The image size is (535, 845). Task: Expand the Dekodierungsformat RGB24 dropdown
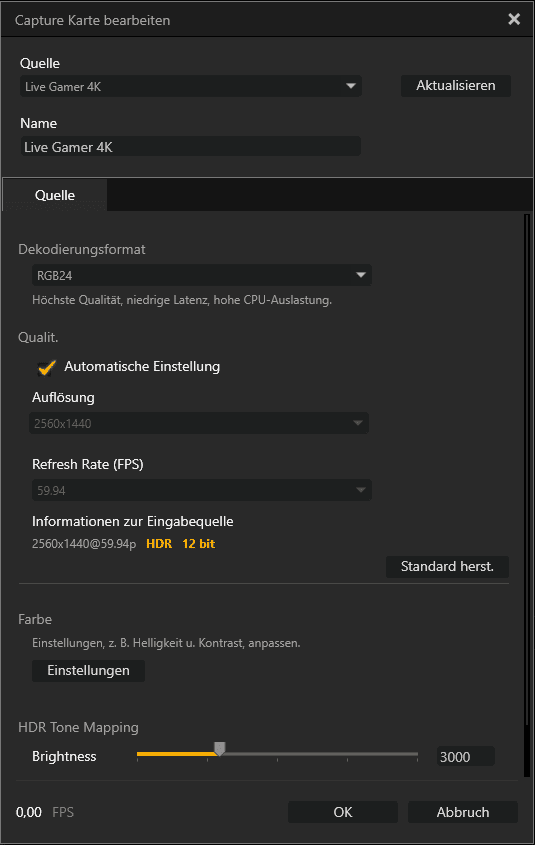point(202,275)
